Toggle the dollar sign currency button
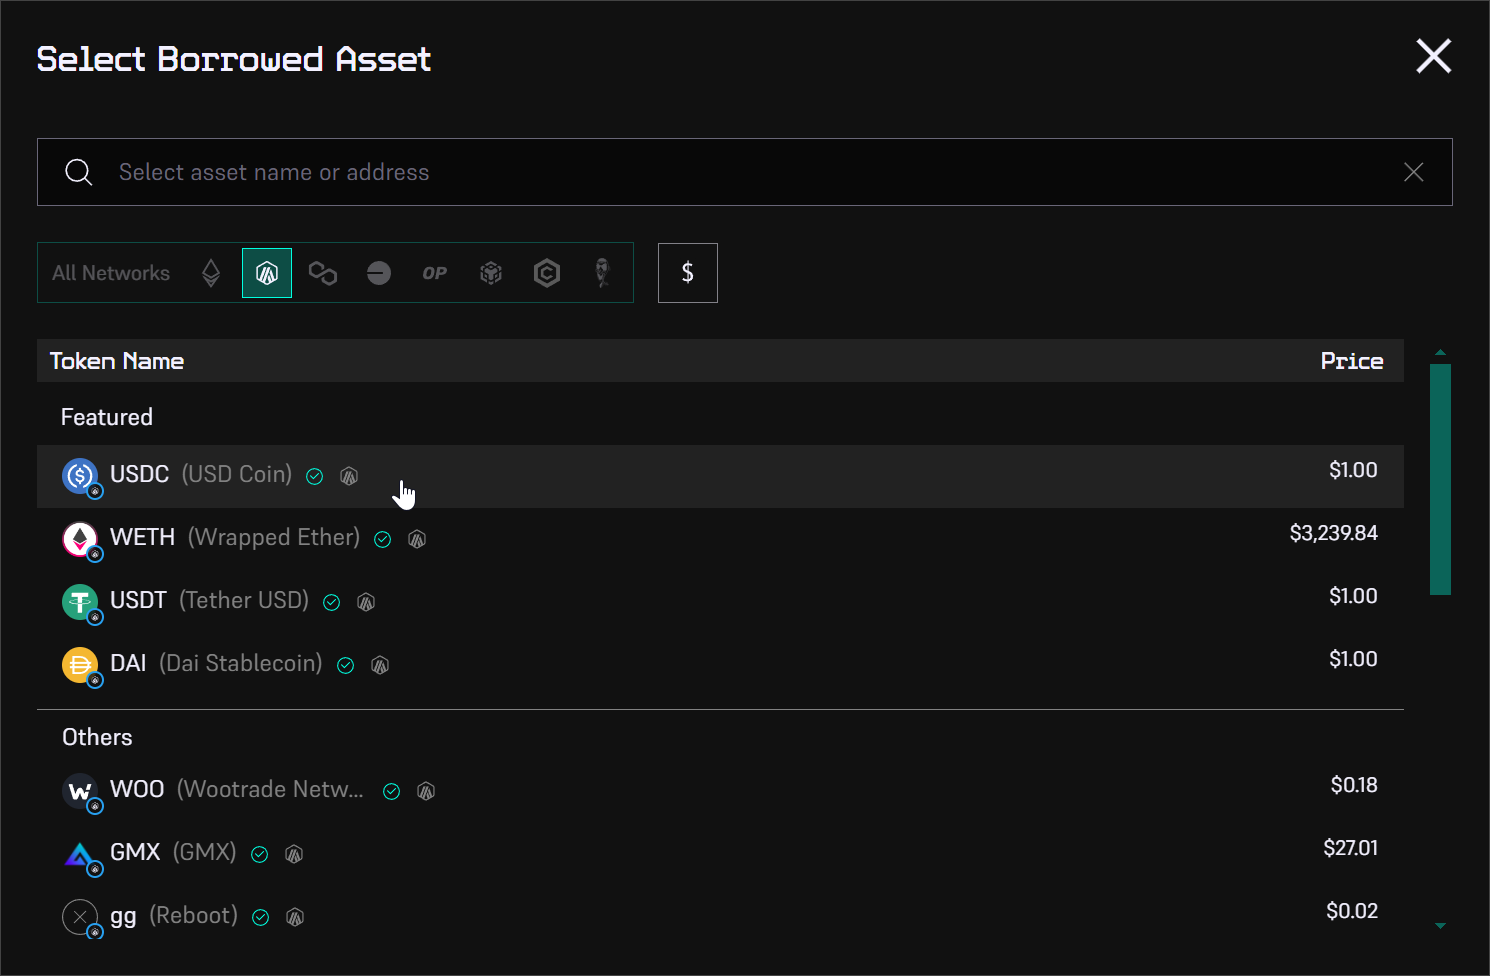The width and height of the screenshot is (1490, 976). click(x=688, y=273)
